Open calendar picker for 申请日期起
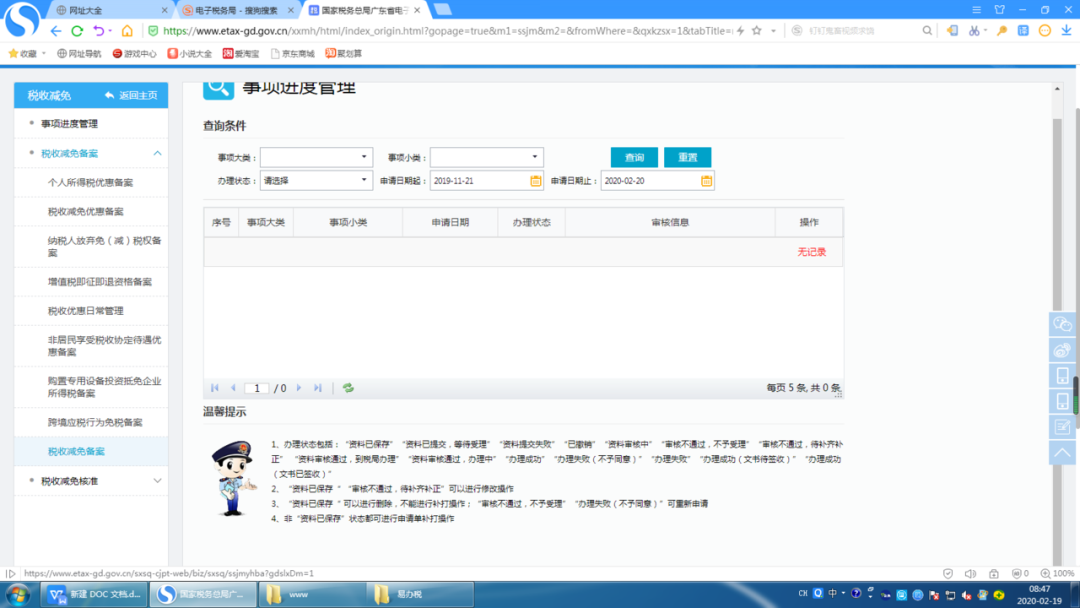 pos(536,181)
